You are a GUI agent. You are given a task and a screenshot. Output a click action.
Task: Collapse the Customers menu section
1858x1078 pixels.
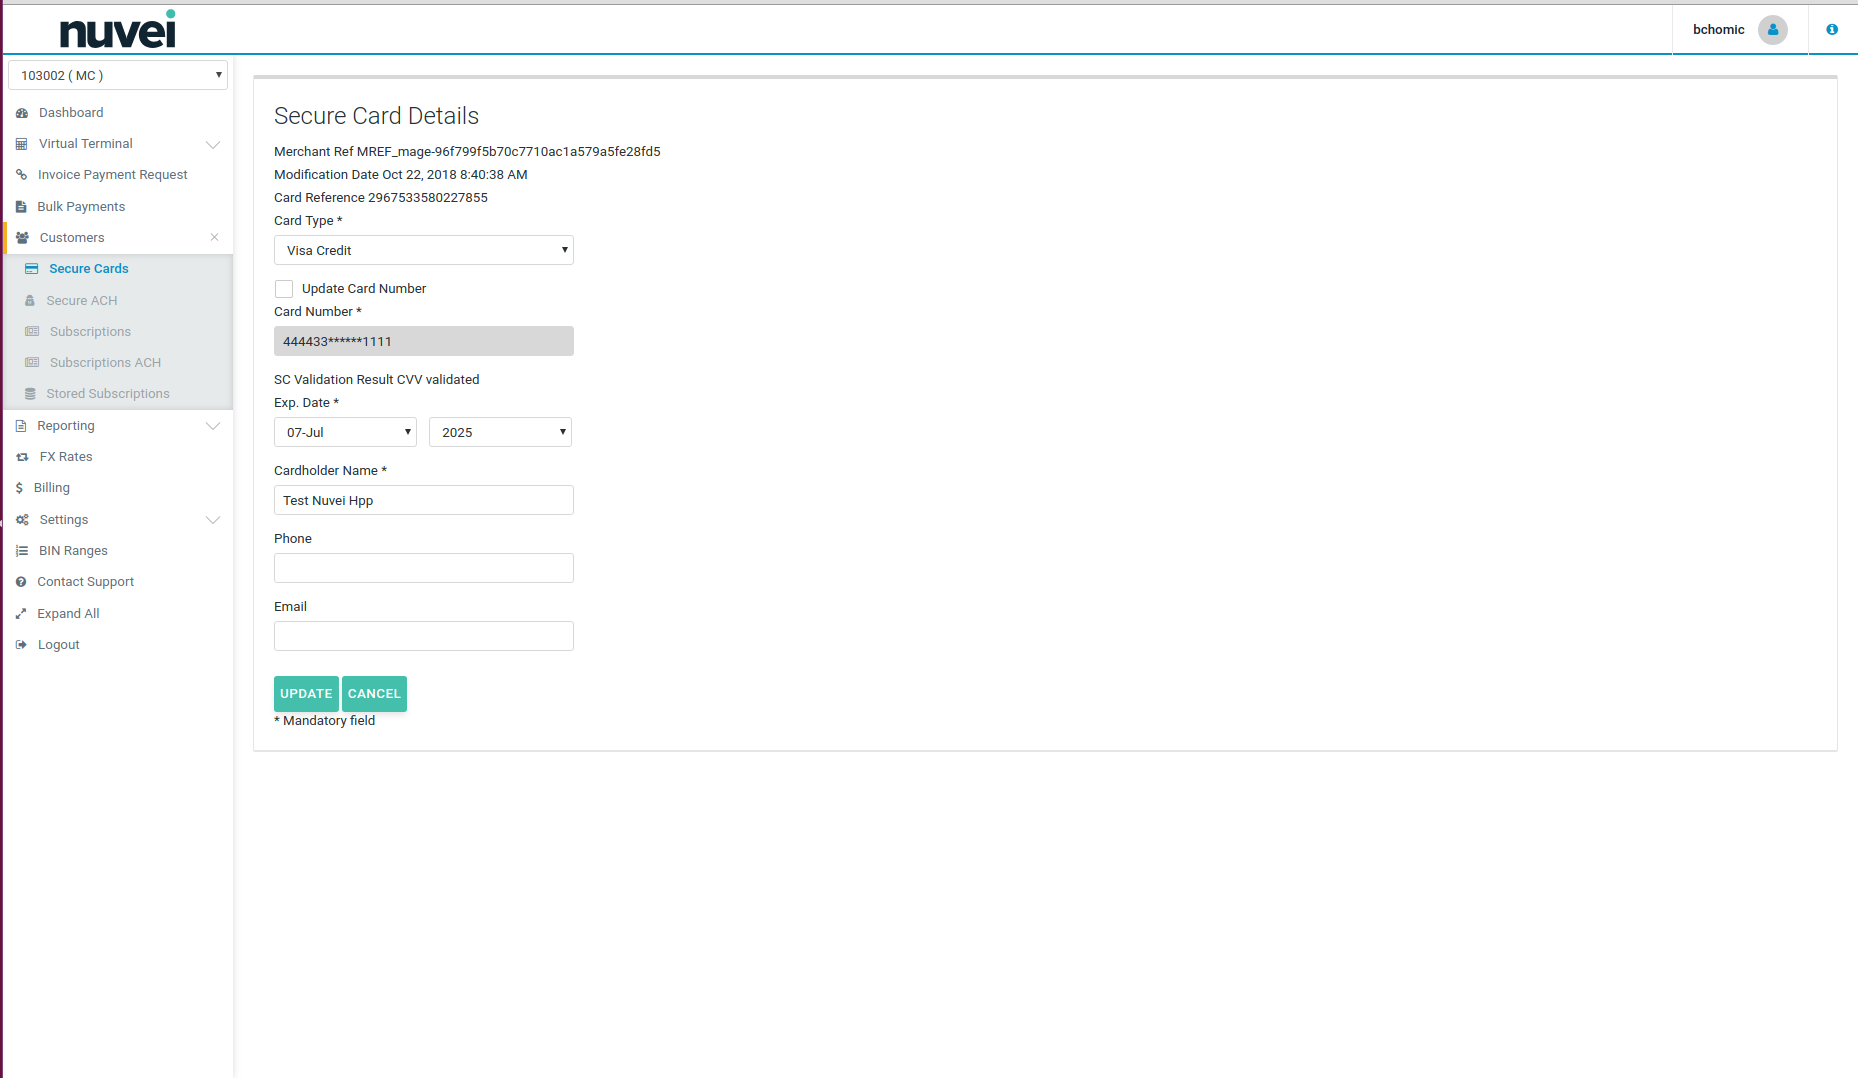click(214, 238)
